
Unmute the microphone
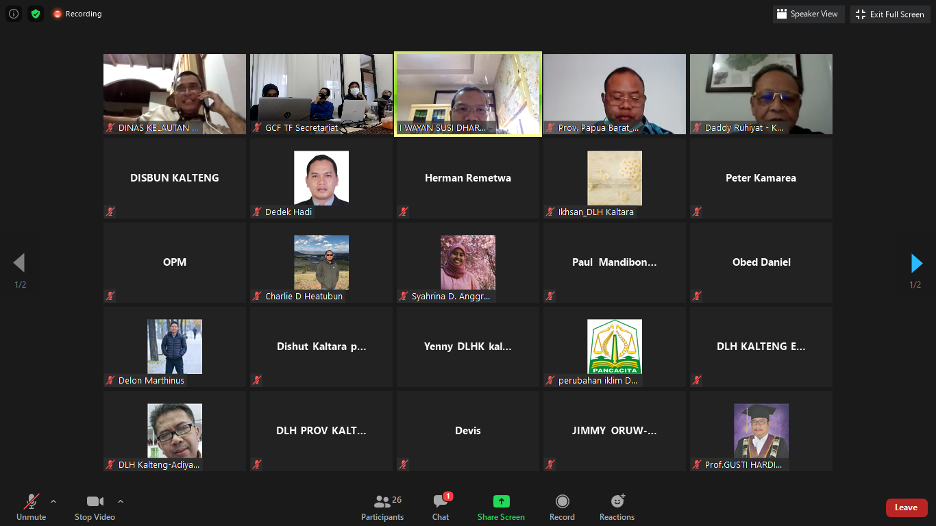click(x=31, y=506)
